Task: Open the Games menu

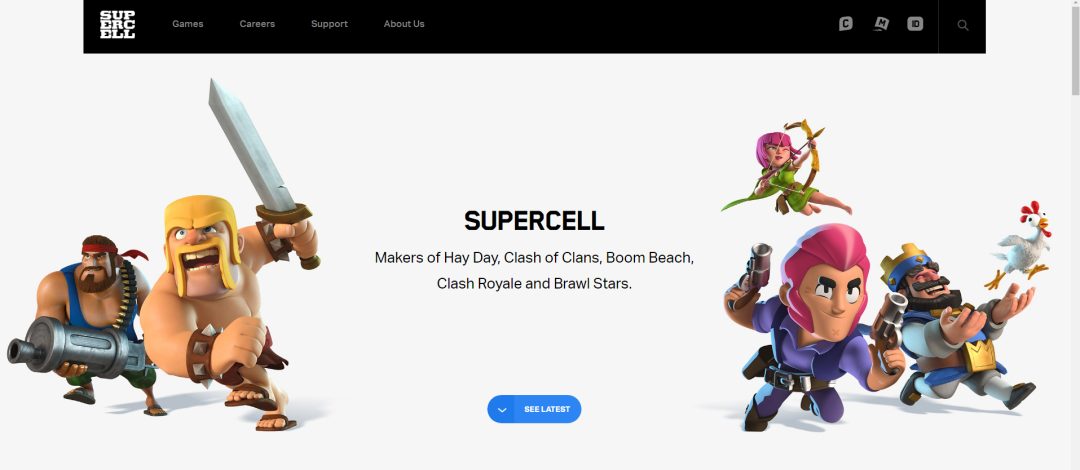Action: coord(187,24)
